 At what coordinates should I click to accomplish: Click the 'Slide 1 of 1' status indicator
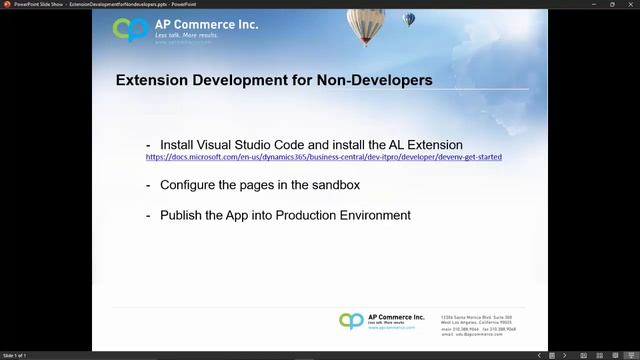point(15,356)
